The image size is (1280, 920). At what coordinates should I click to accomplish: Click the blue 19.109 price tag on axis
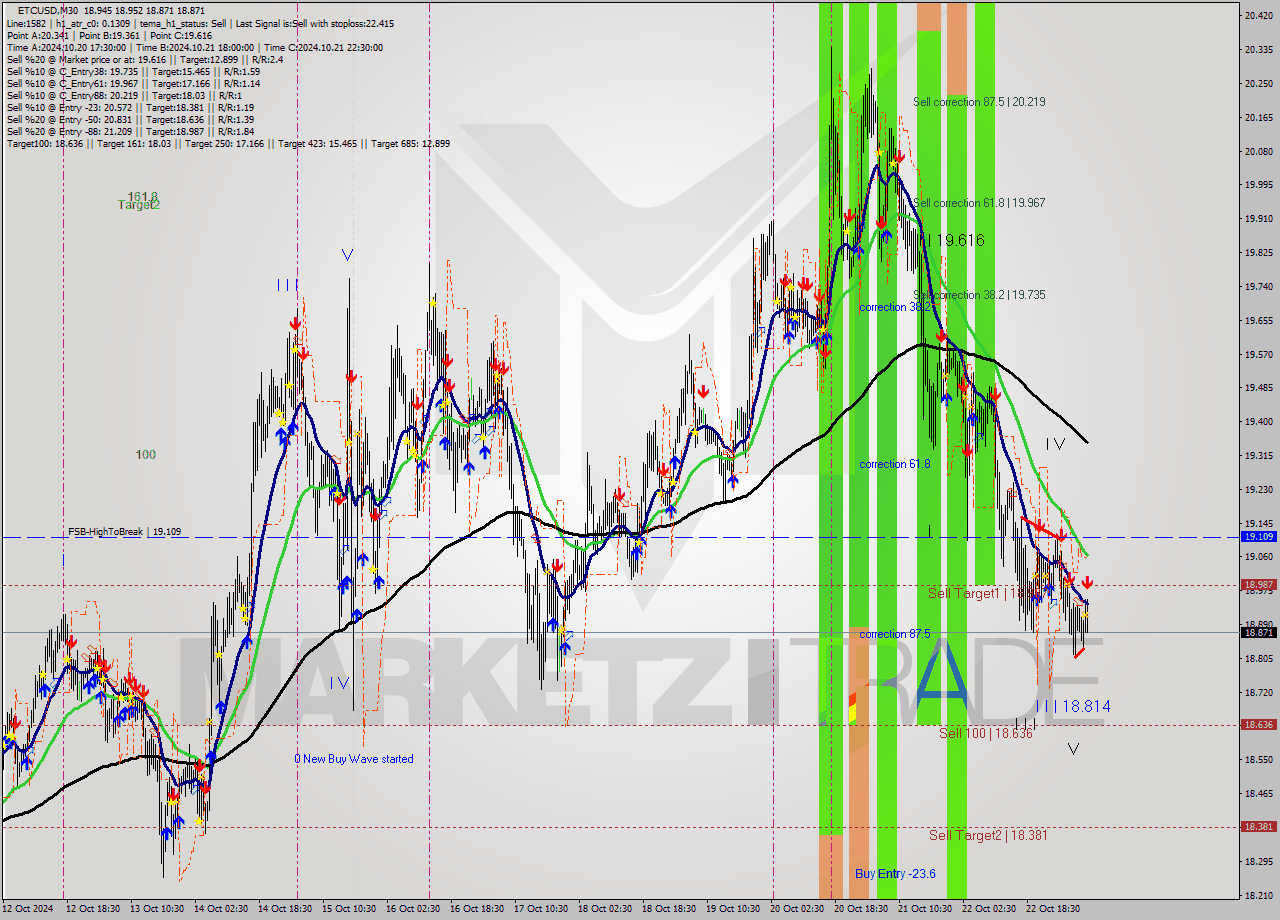[x=1258, y=537]
